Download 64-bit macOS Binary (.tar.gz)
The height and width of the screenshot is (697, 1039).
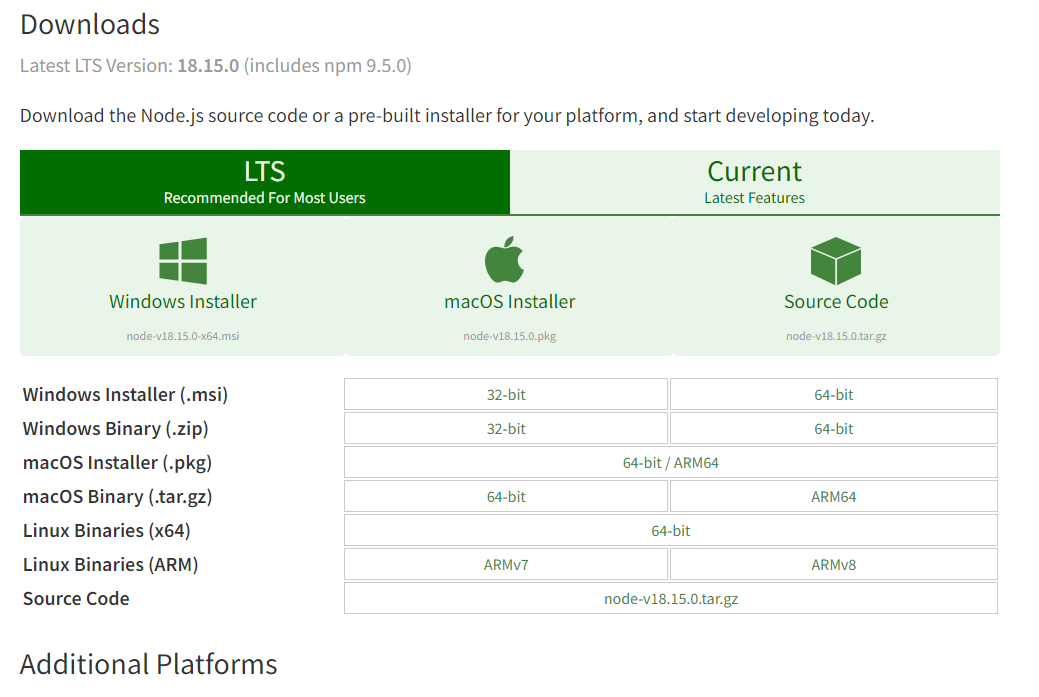coord(506,497)
